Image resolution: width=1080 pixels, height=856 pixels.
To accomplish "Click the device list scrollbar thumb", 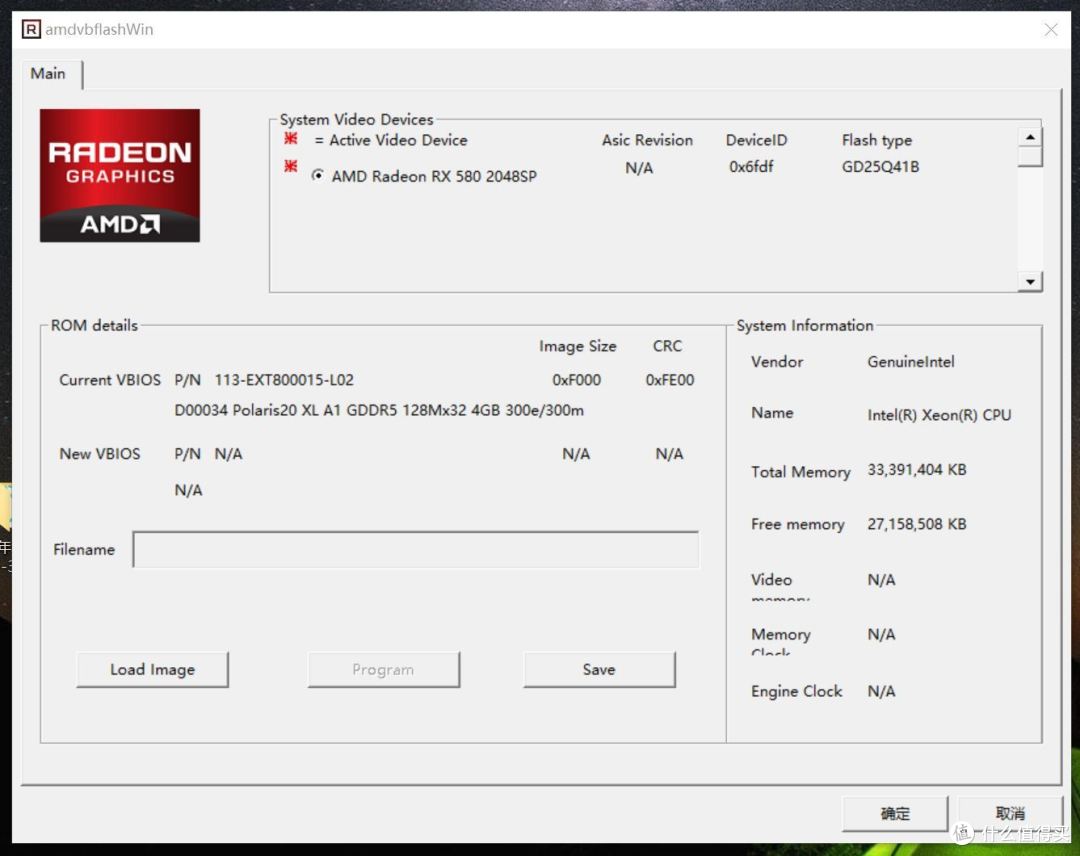I will (1030, 157).
